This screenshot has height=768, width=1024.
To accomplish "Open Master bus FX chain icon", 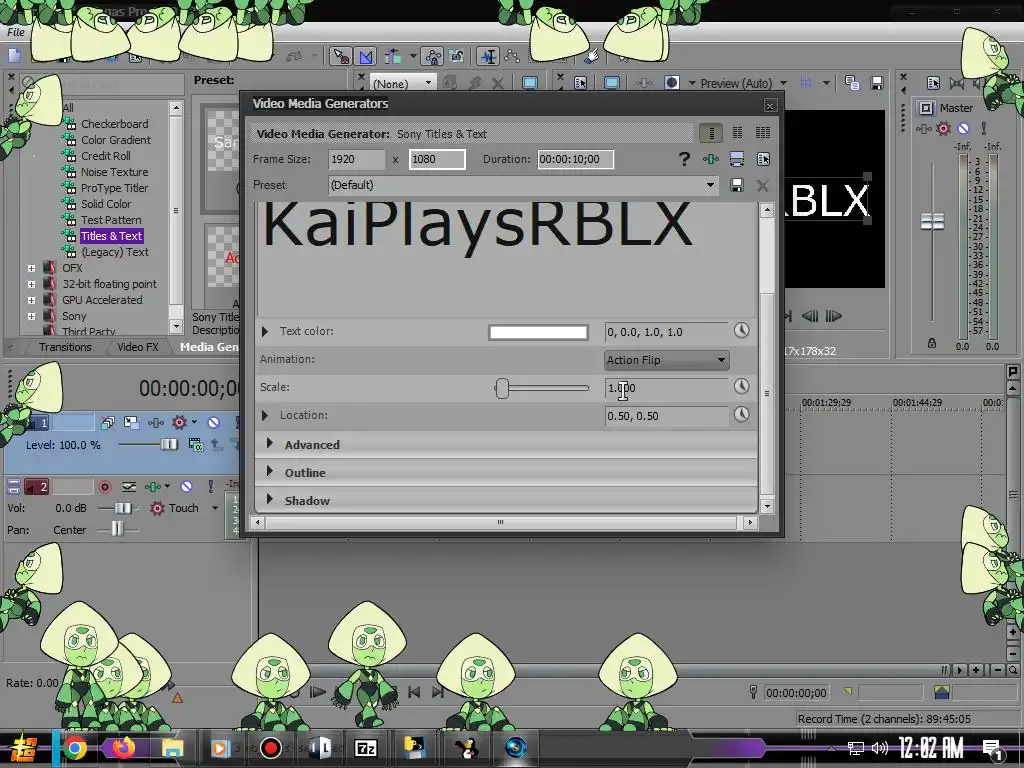I will click(923, 129).
